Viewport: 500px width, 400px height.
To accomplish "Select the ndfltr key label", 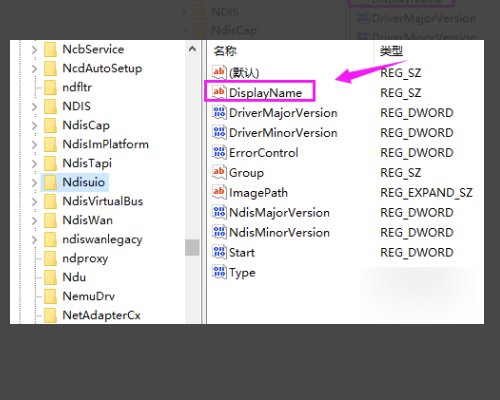I will (x=77, y=87).
